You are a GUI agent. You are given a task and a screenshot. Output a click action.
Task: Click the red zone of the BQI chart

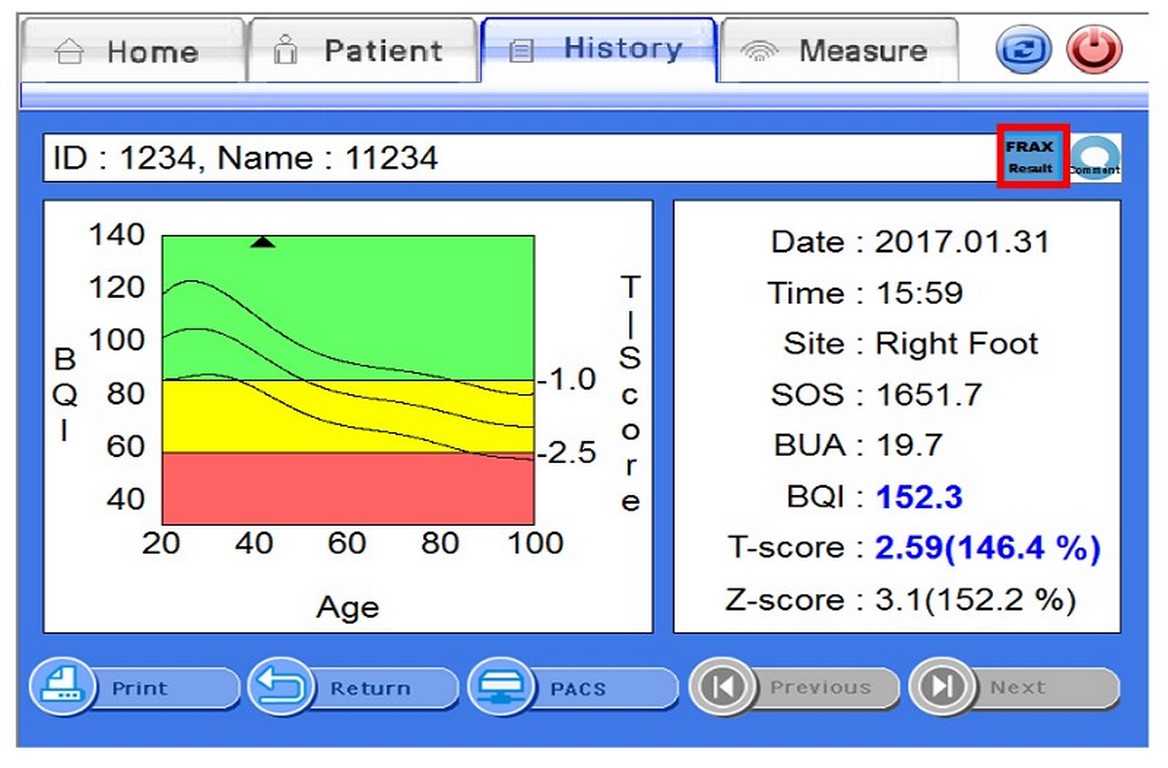click(x=348, y=489)
